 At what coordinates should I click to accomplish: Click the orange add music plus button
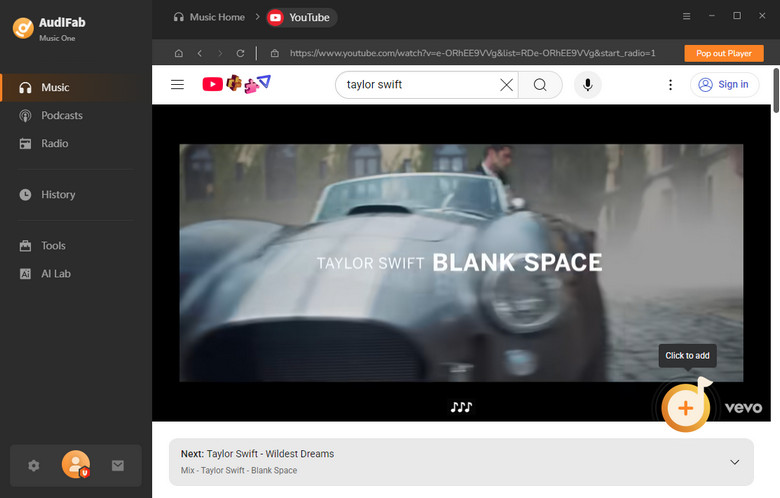(685, 408)
